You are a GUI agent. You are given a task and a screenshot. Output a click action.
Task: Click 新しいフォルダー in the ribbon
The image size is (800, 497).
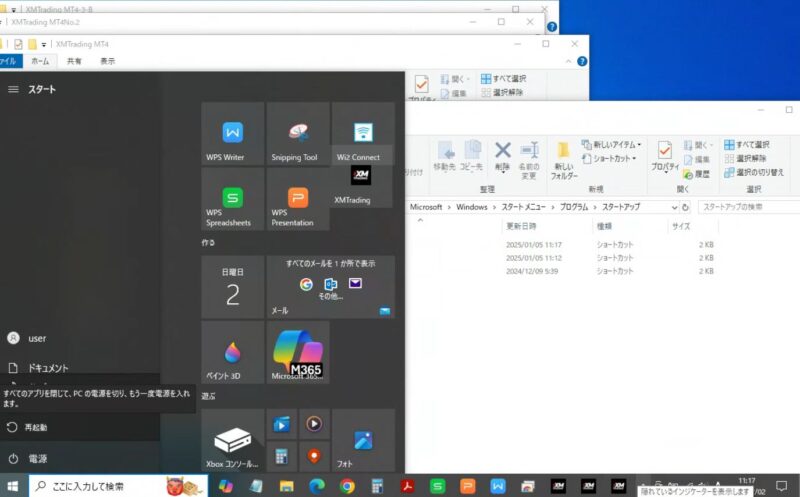coord(564,160)
